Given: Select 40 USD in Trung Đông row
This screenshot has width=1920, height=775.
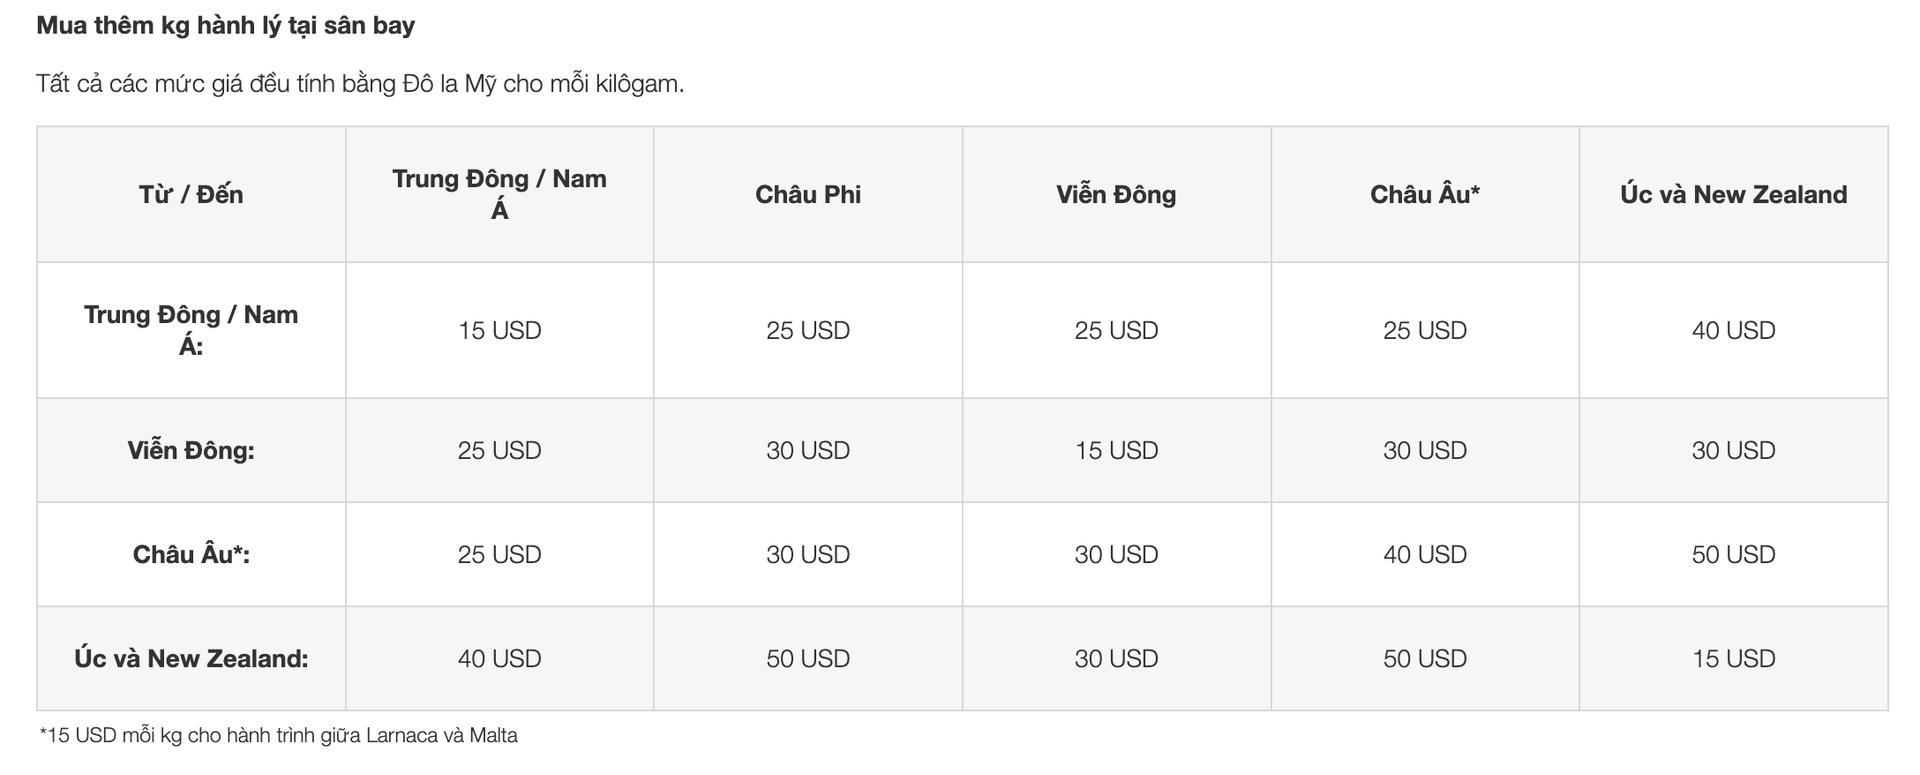Looking at the screenshot, I should 1734,330.
